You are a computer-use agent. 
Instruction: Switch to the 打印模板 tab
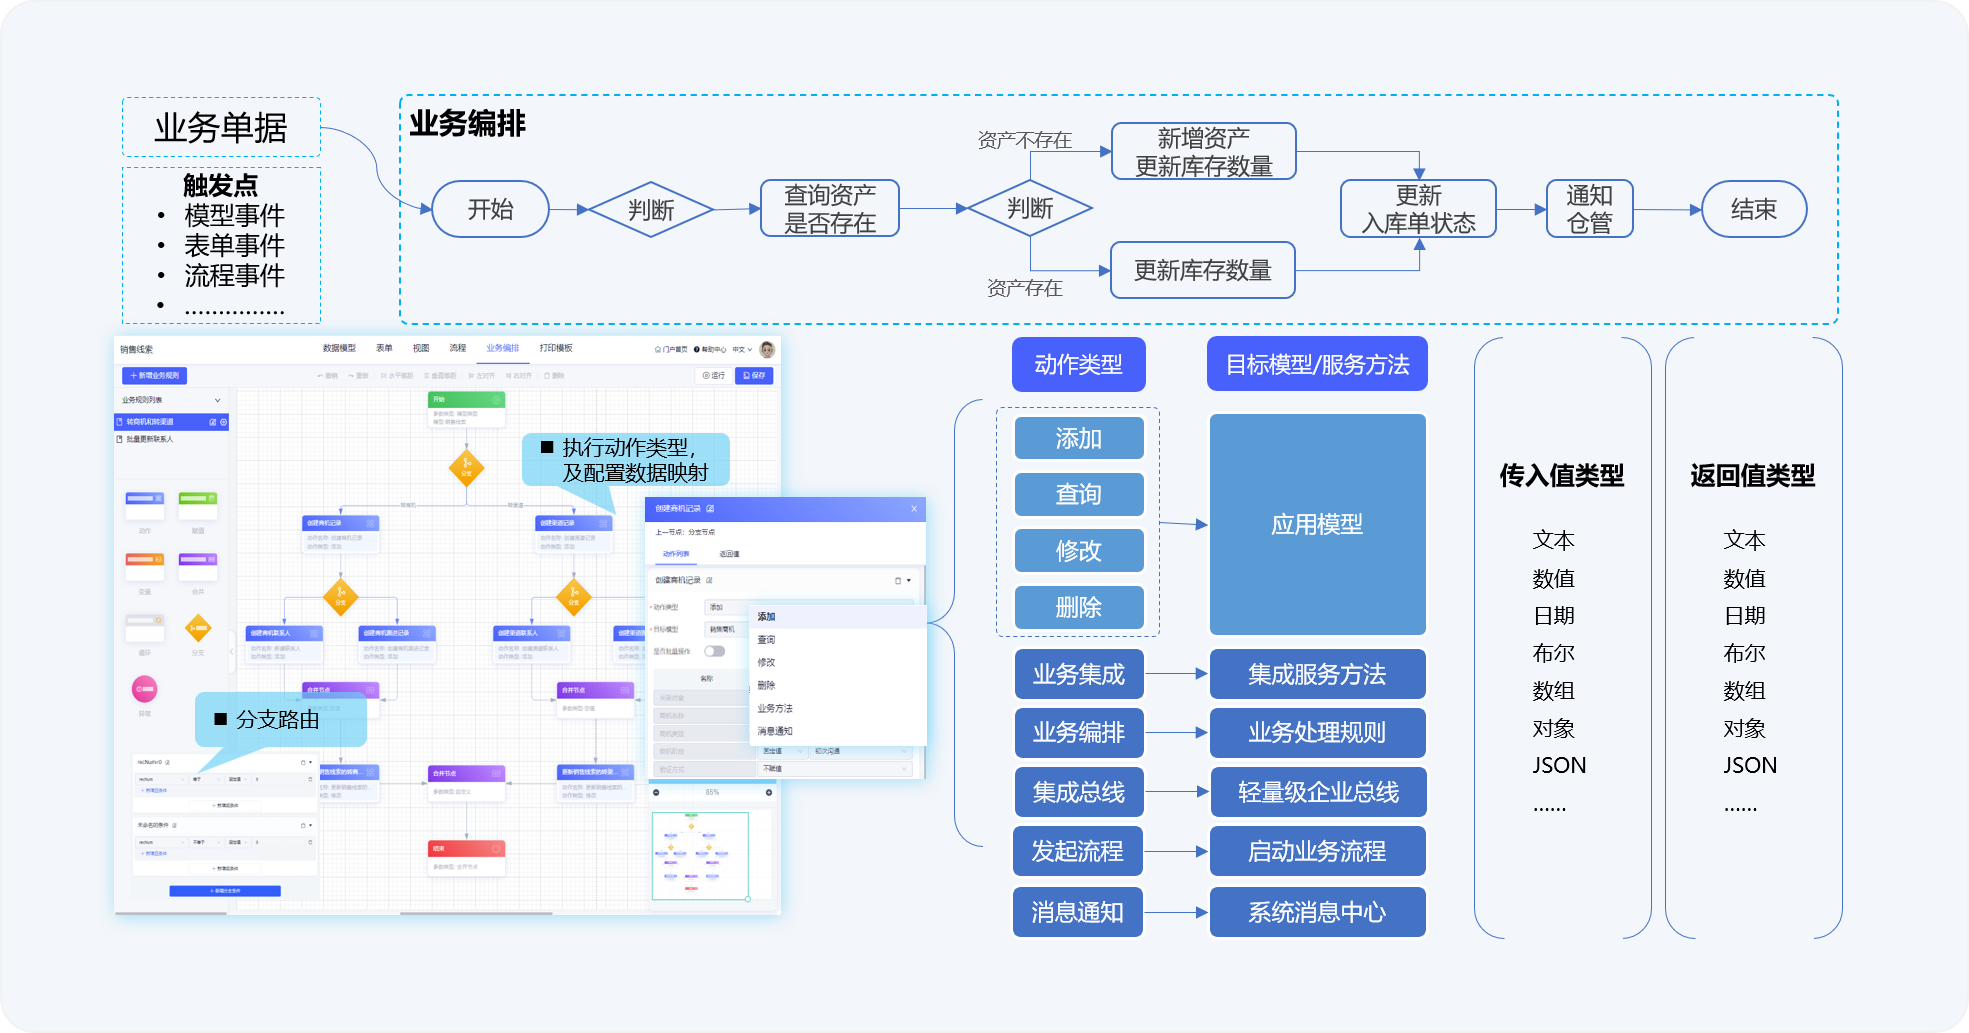(x=556, y=348)
